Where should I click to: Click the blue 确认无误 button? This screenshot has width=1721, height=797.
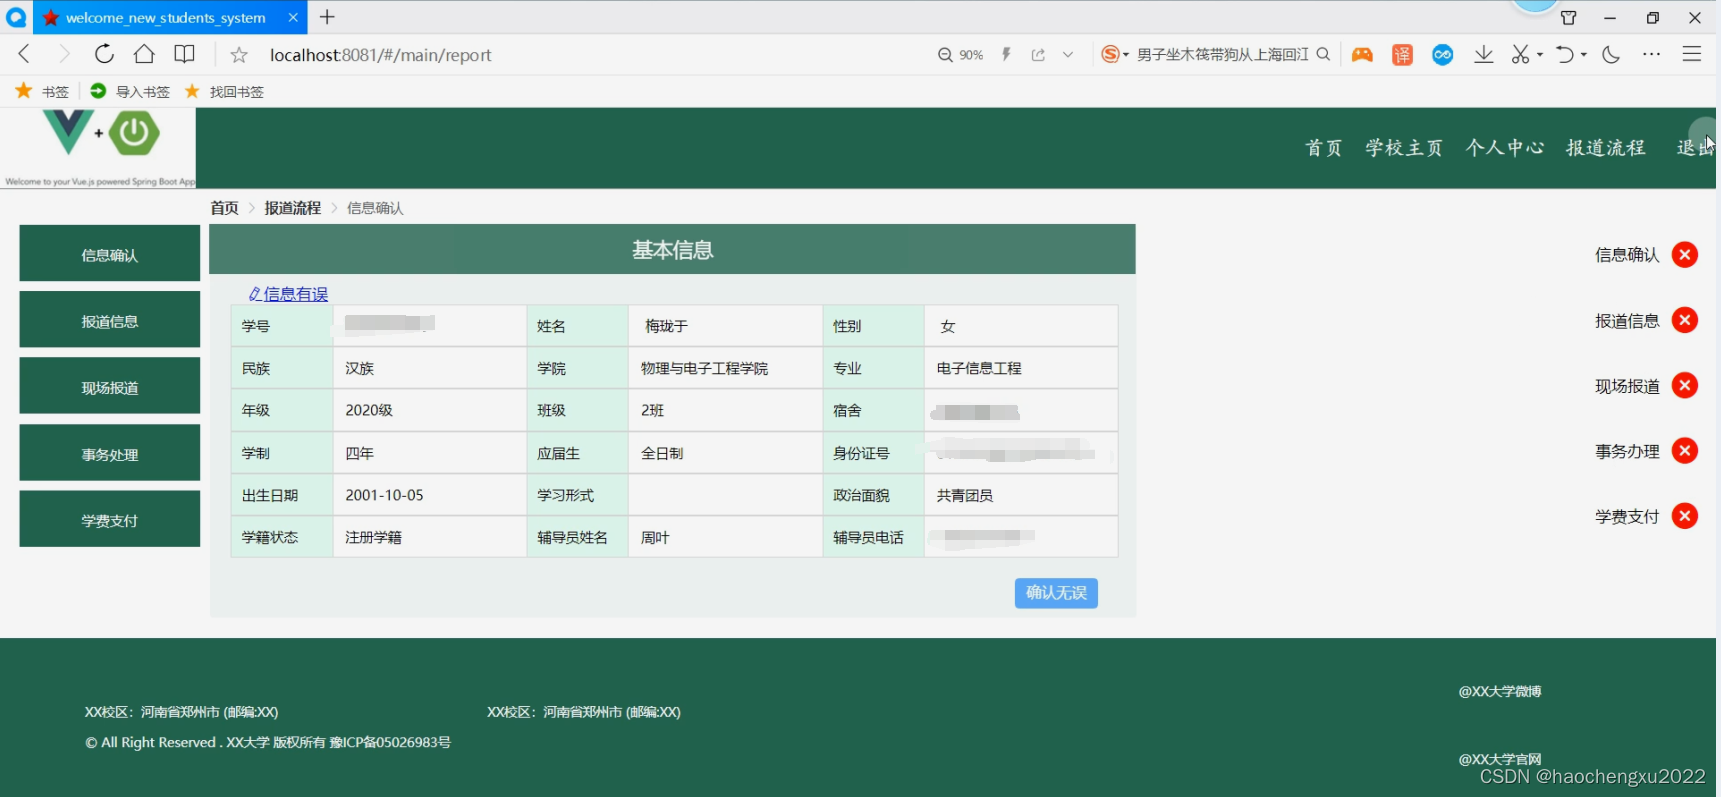pyautogui.click(x=1056, y=593)
